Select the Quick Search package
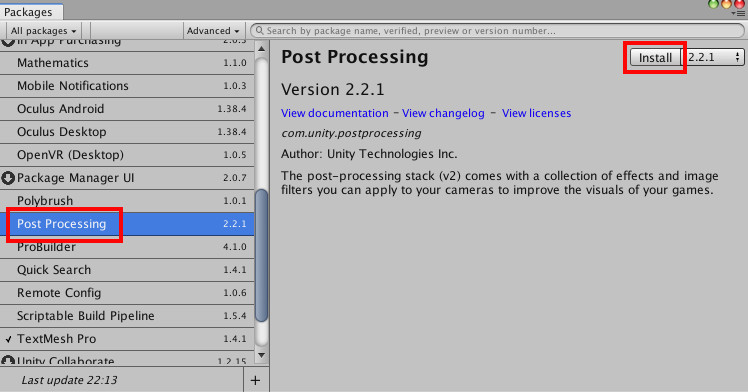This screenshot has height=392, width=748. click(x=127, y=270)
